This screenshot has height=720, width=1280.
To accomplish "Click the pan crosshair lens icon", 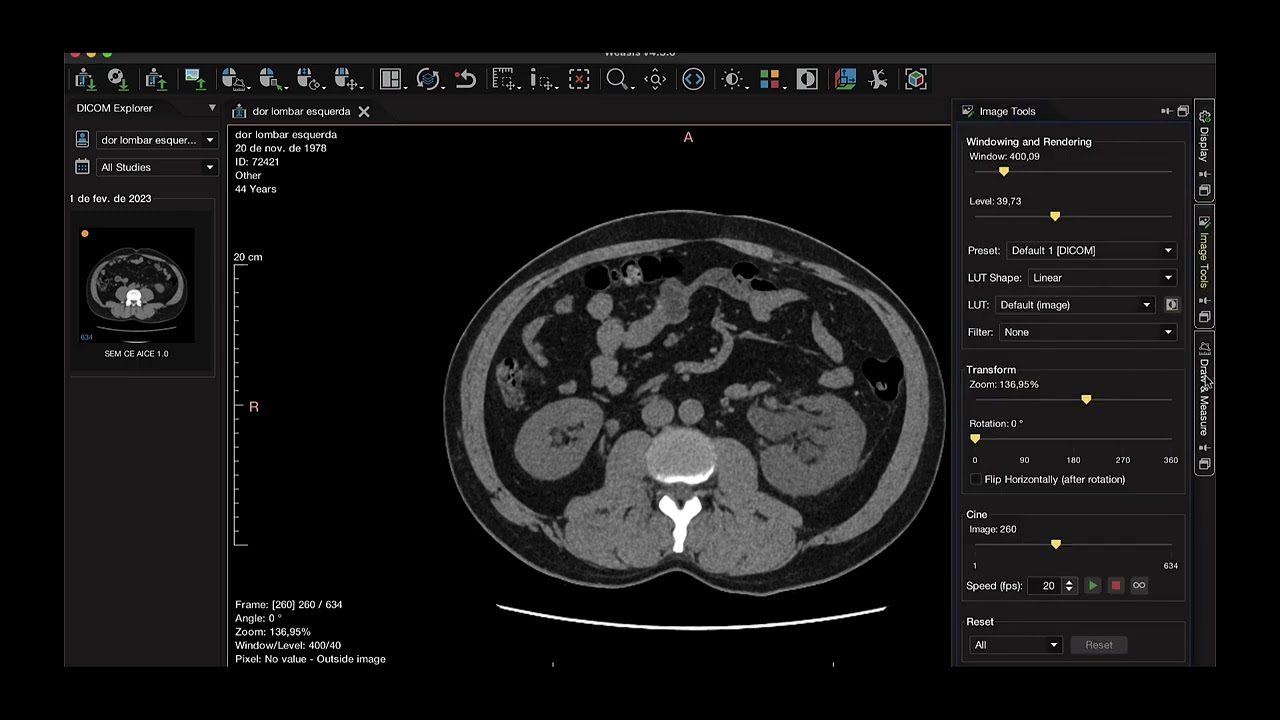I will (656, 79).
